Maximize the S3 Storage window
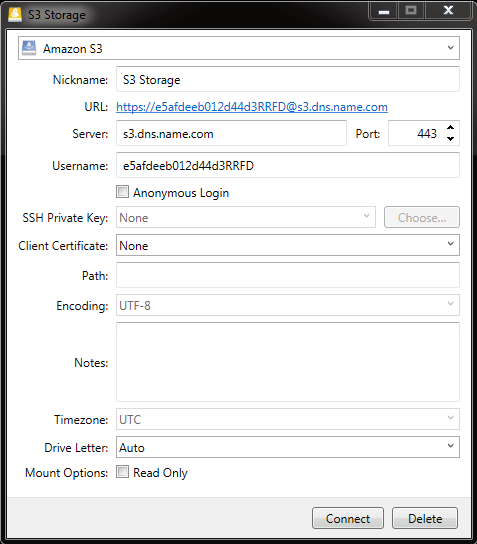 (411, 10)
